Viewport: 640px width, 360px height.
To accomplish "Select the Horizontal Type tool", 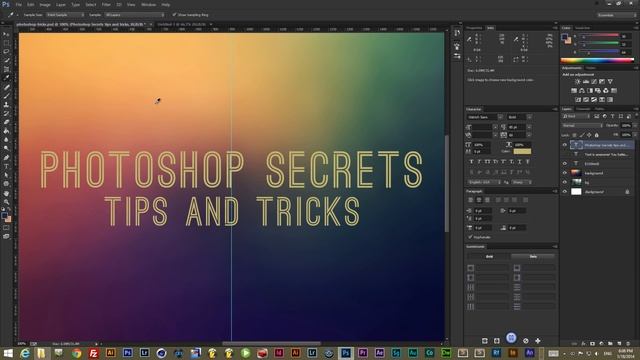I will click(6, 167).
